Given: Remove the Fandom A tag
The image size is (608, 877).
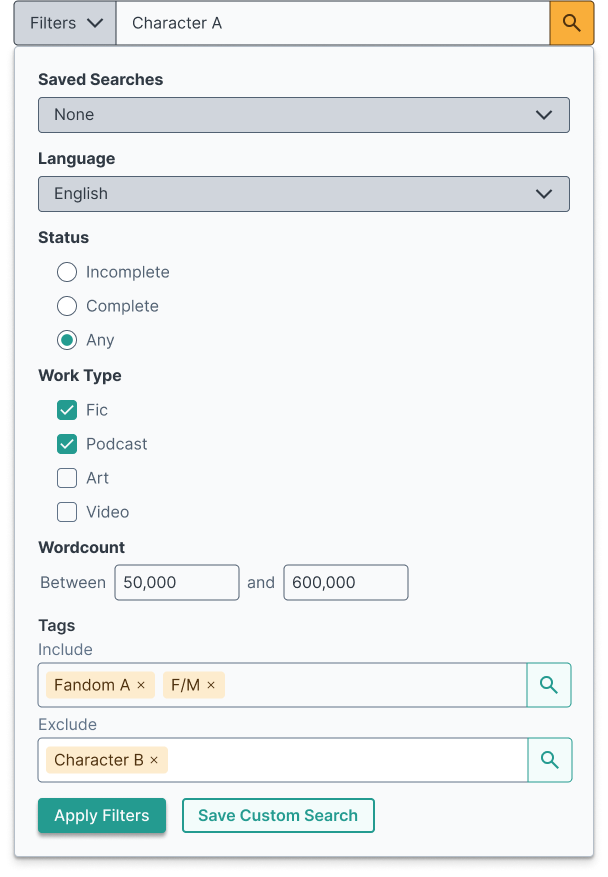Looking at the screenshot, I should pos(141,685).
